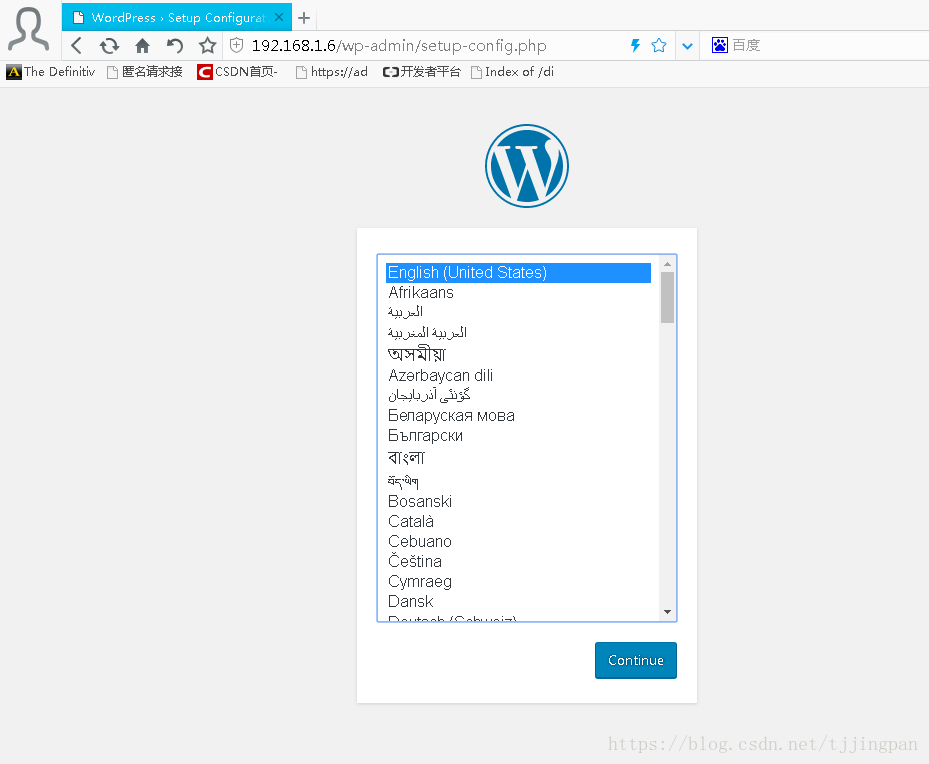This screenshot has height=764, width=929.
Task: Open a new tab with plus button
Action: pos(304,18)
